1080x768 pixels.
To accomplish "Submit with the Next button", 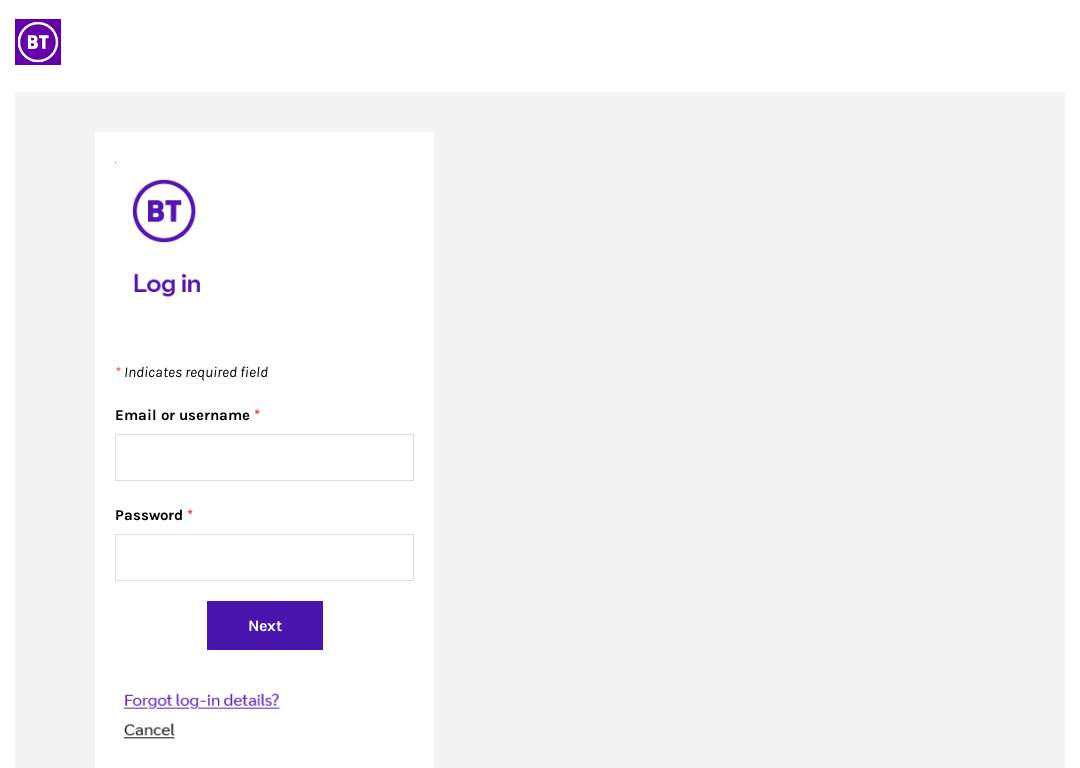I will [x=265, y=625].
